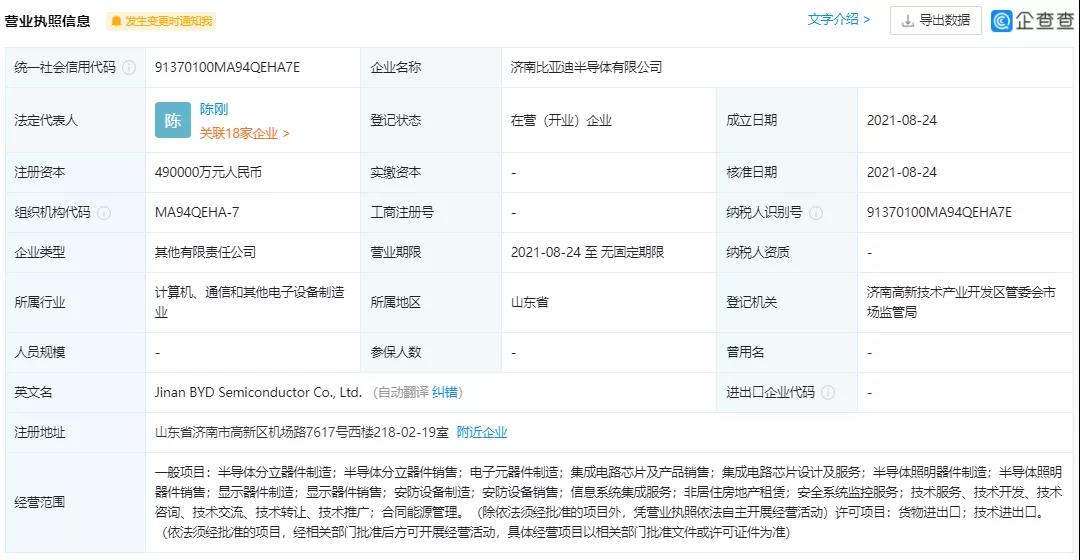Click 人员规模 field label
The height and width of the screenshot is (560, 1080).
pos(39,353)
